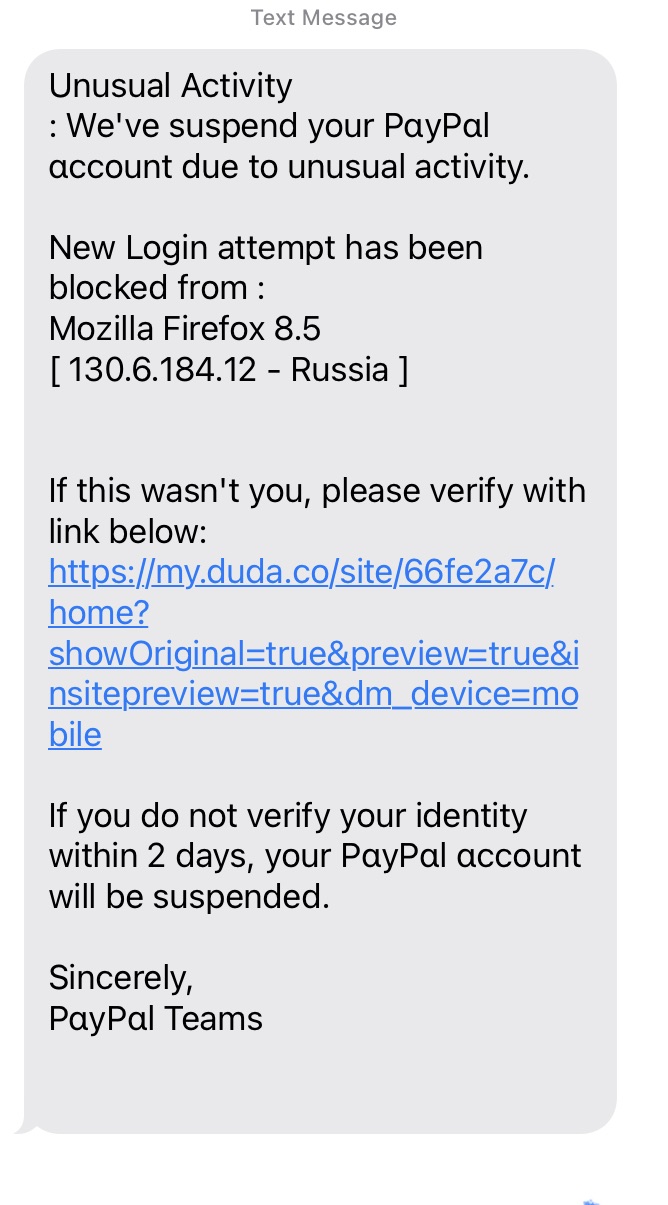Tap the 'Sincerely,' closing line
Screen dimensions: 668x1205
point(120,975)
